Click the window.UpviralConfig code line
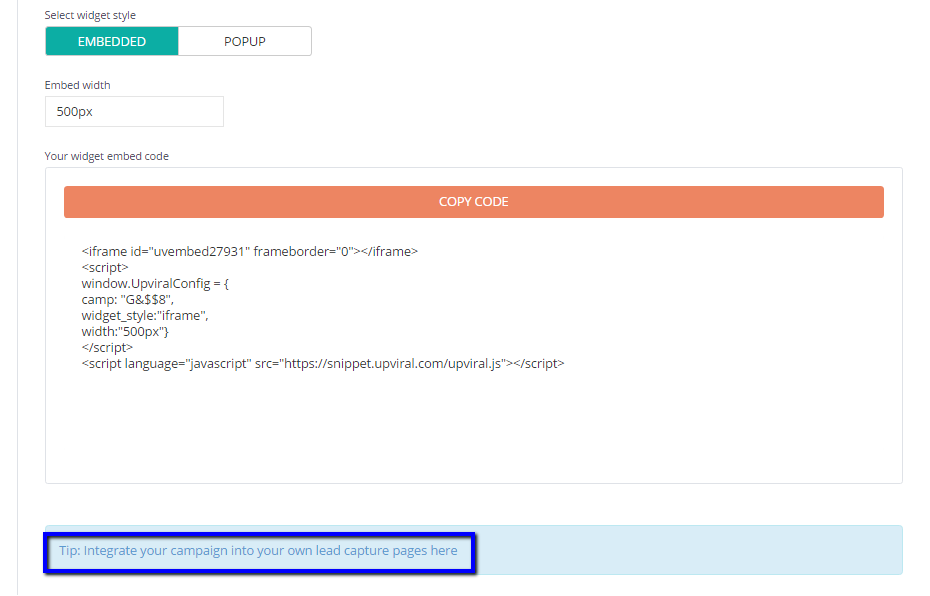The width and height of the screenshot is (930, 596). (x=155, y=283)
